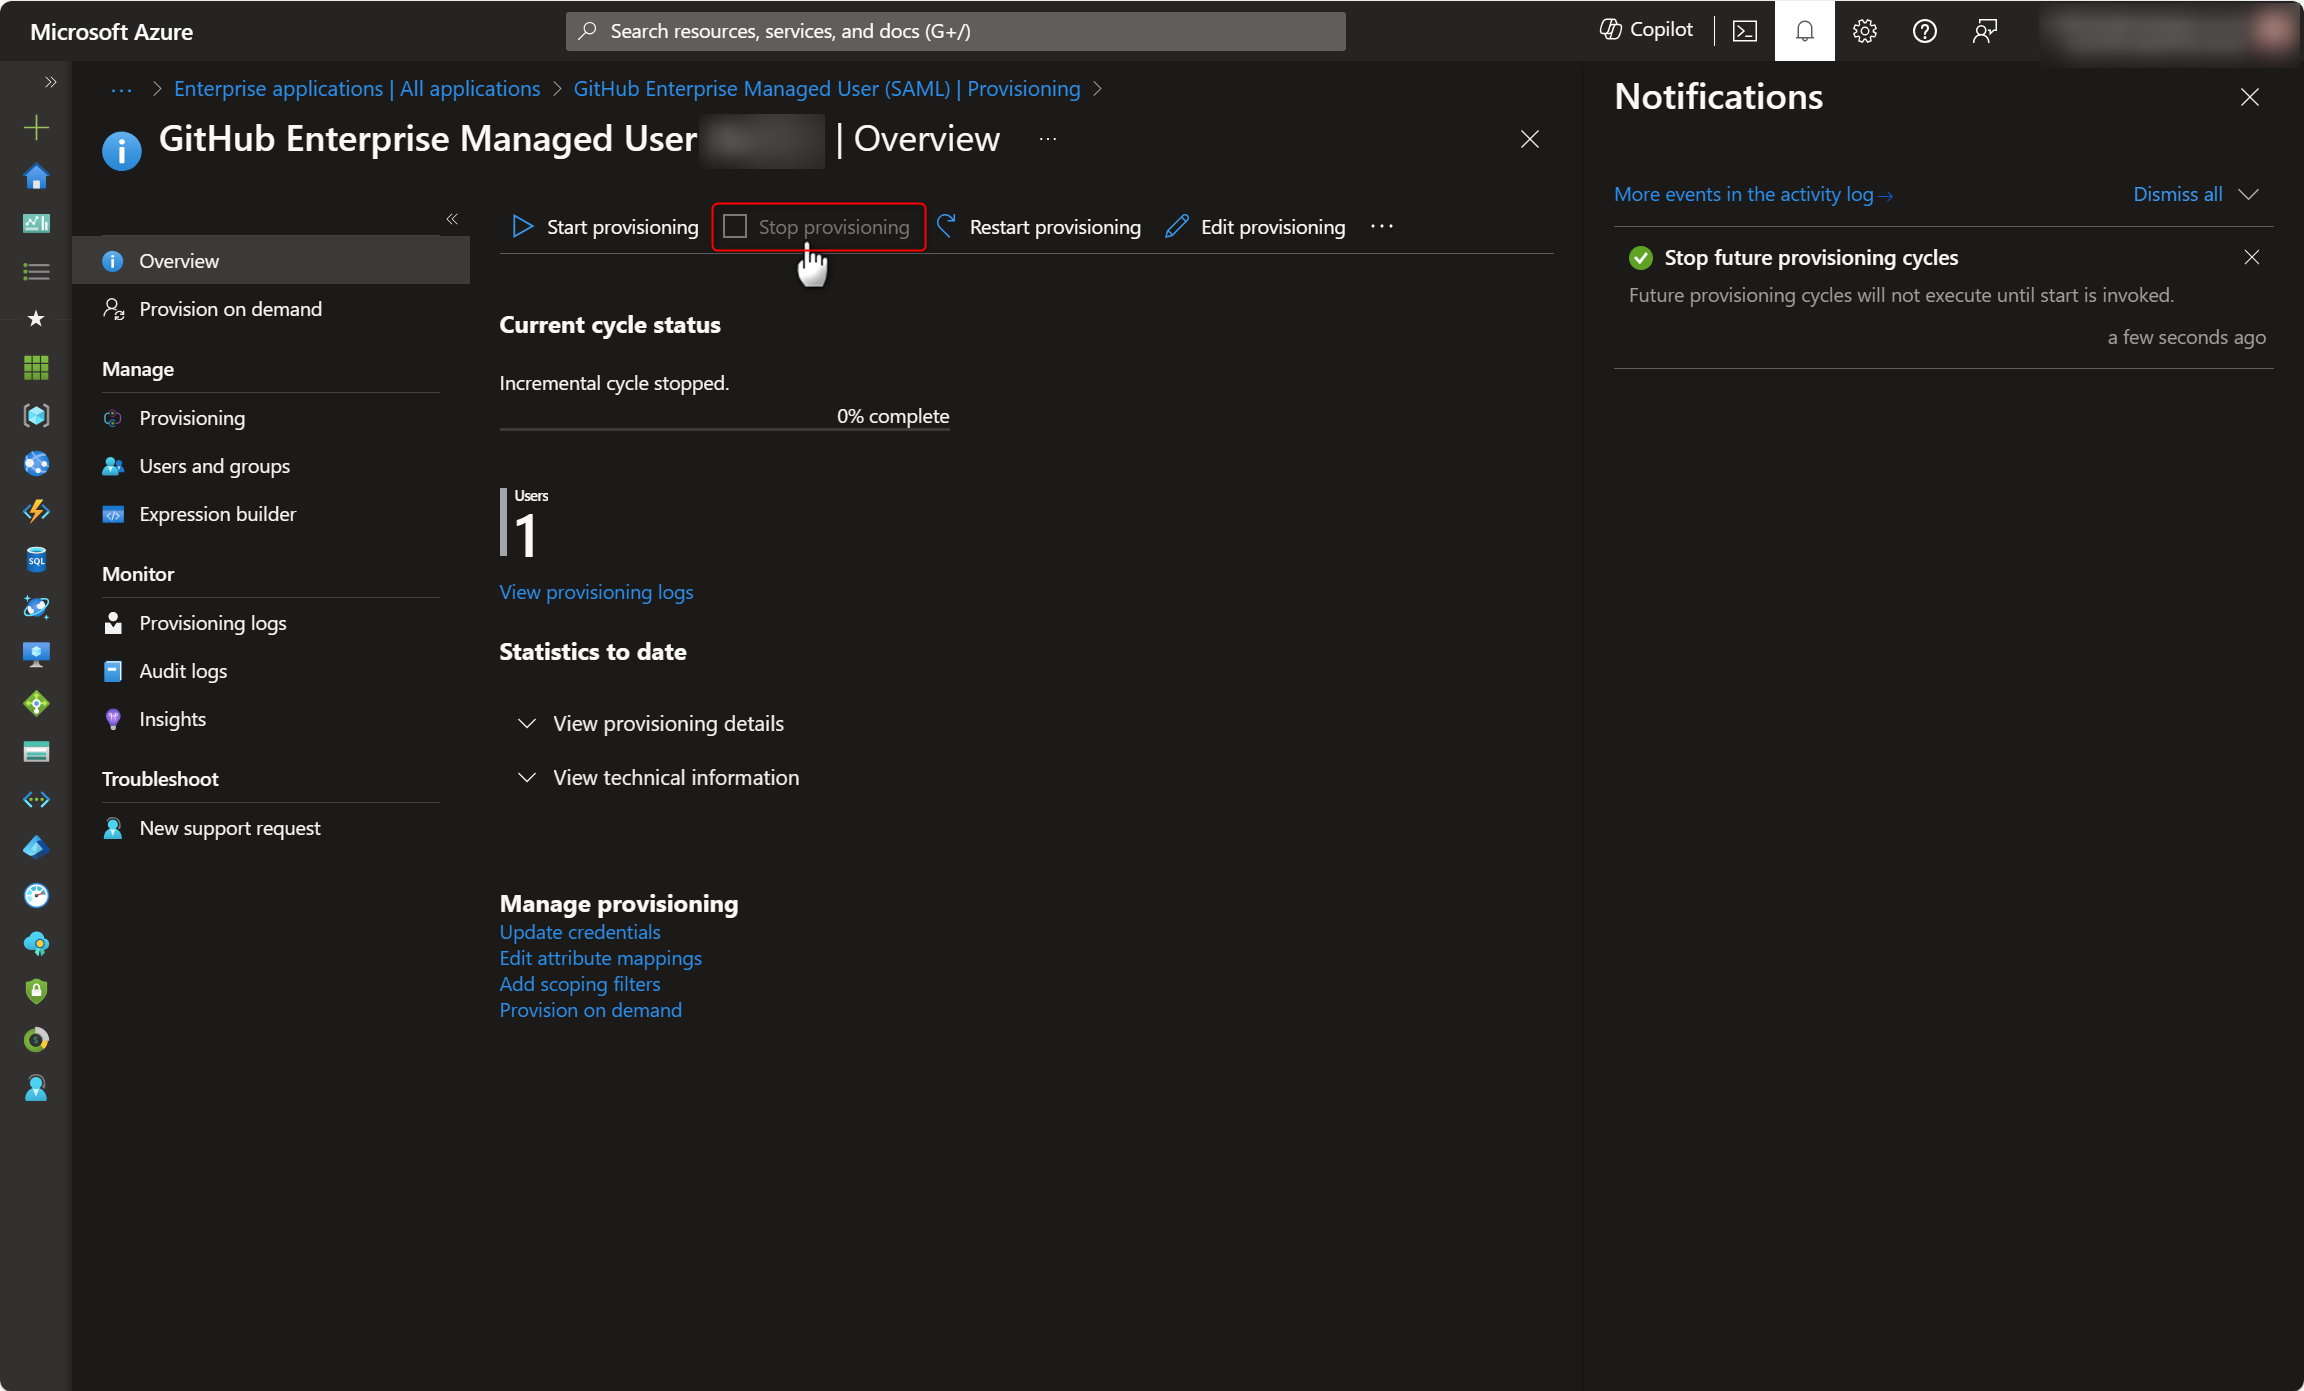Open Help question mark icon

click(1924, 31)
